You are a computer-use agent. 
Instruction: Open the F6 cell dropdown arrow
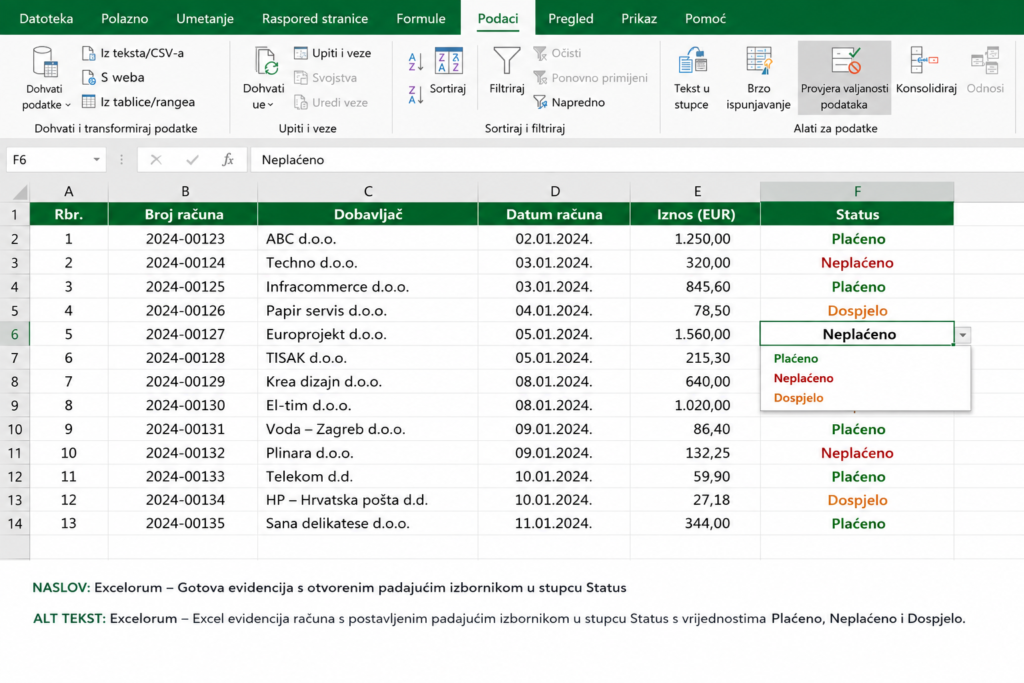[963, 335]
